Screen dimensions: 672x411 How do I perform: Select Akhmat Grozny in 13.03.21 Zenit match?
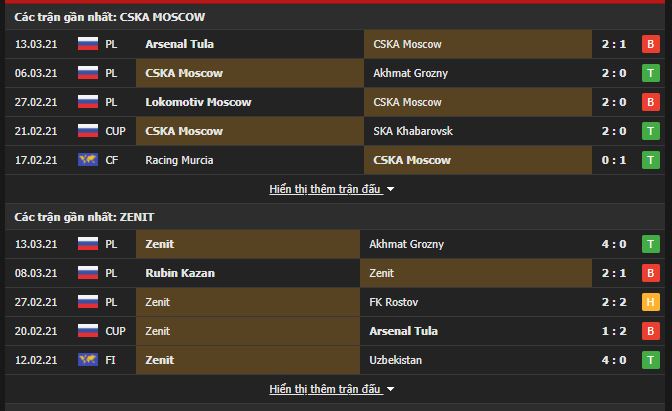tap(406, 244)
